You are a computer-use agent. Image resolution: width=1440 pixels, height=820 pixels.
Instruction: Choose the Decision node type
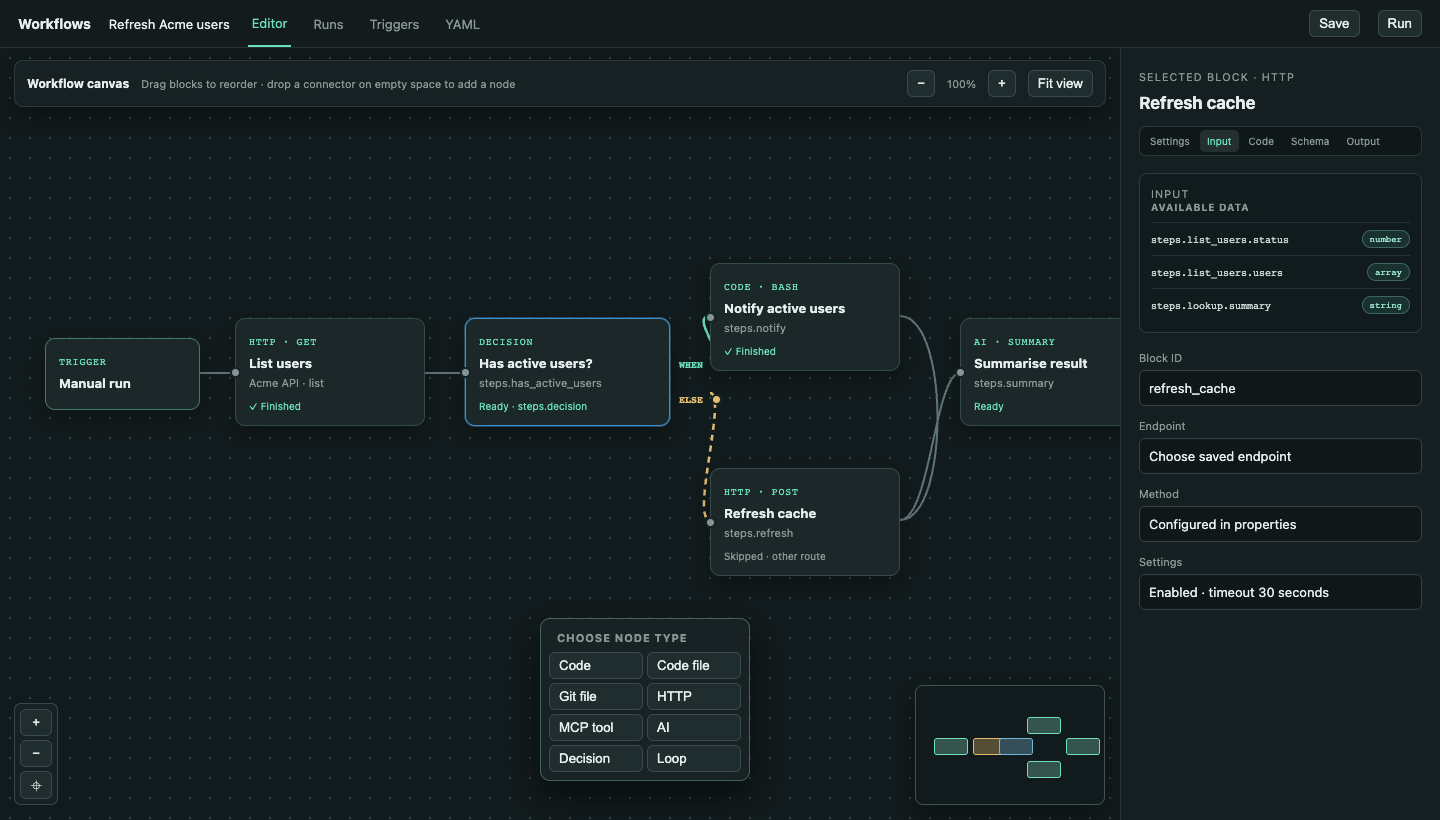(x=596, y=759)
